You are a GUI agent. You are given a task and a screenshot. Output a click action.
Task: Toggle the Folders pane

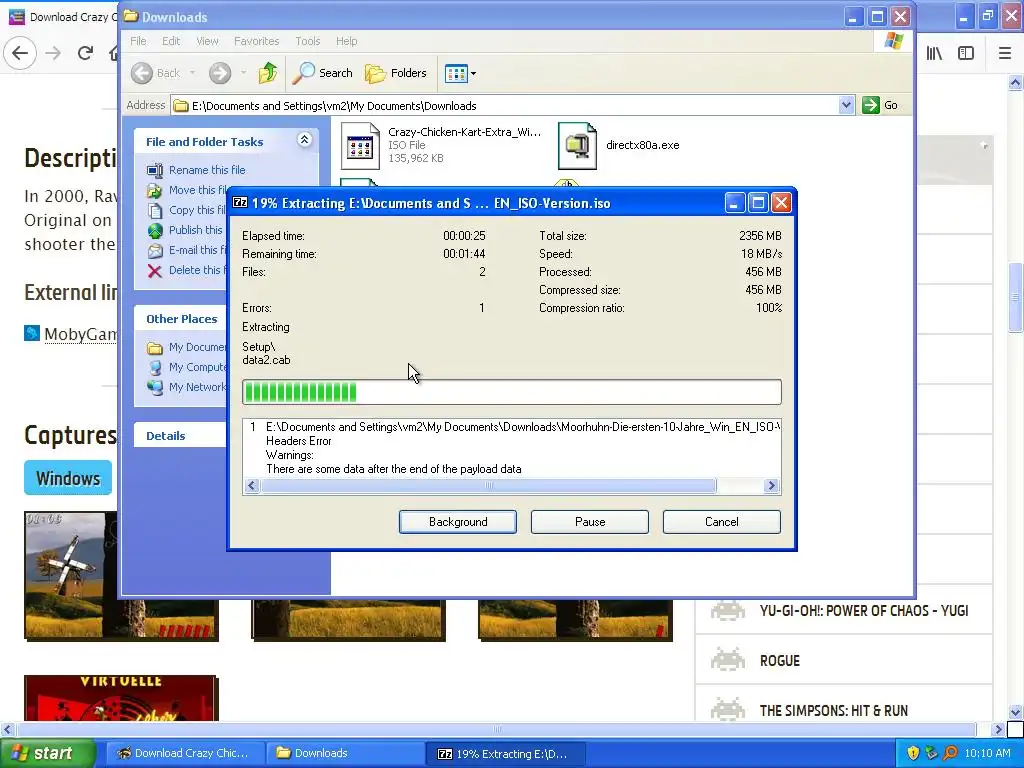(x=396, y=73)
